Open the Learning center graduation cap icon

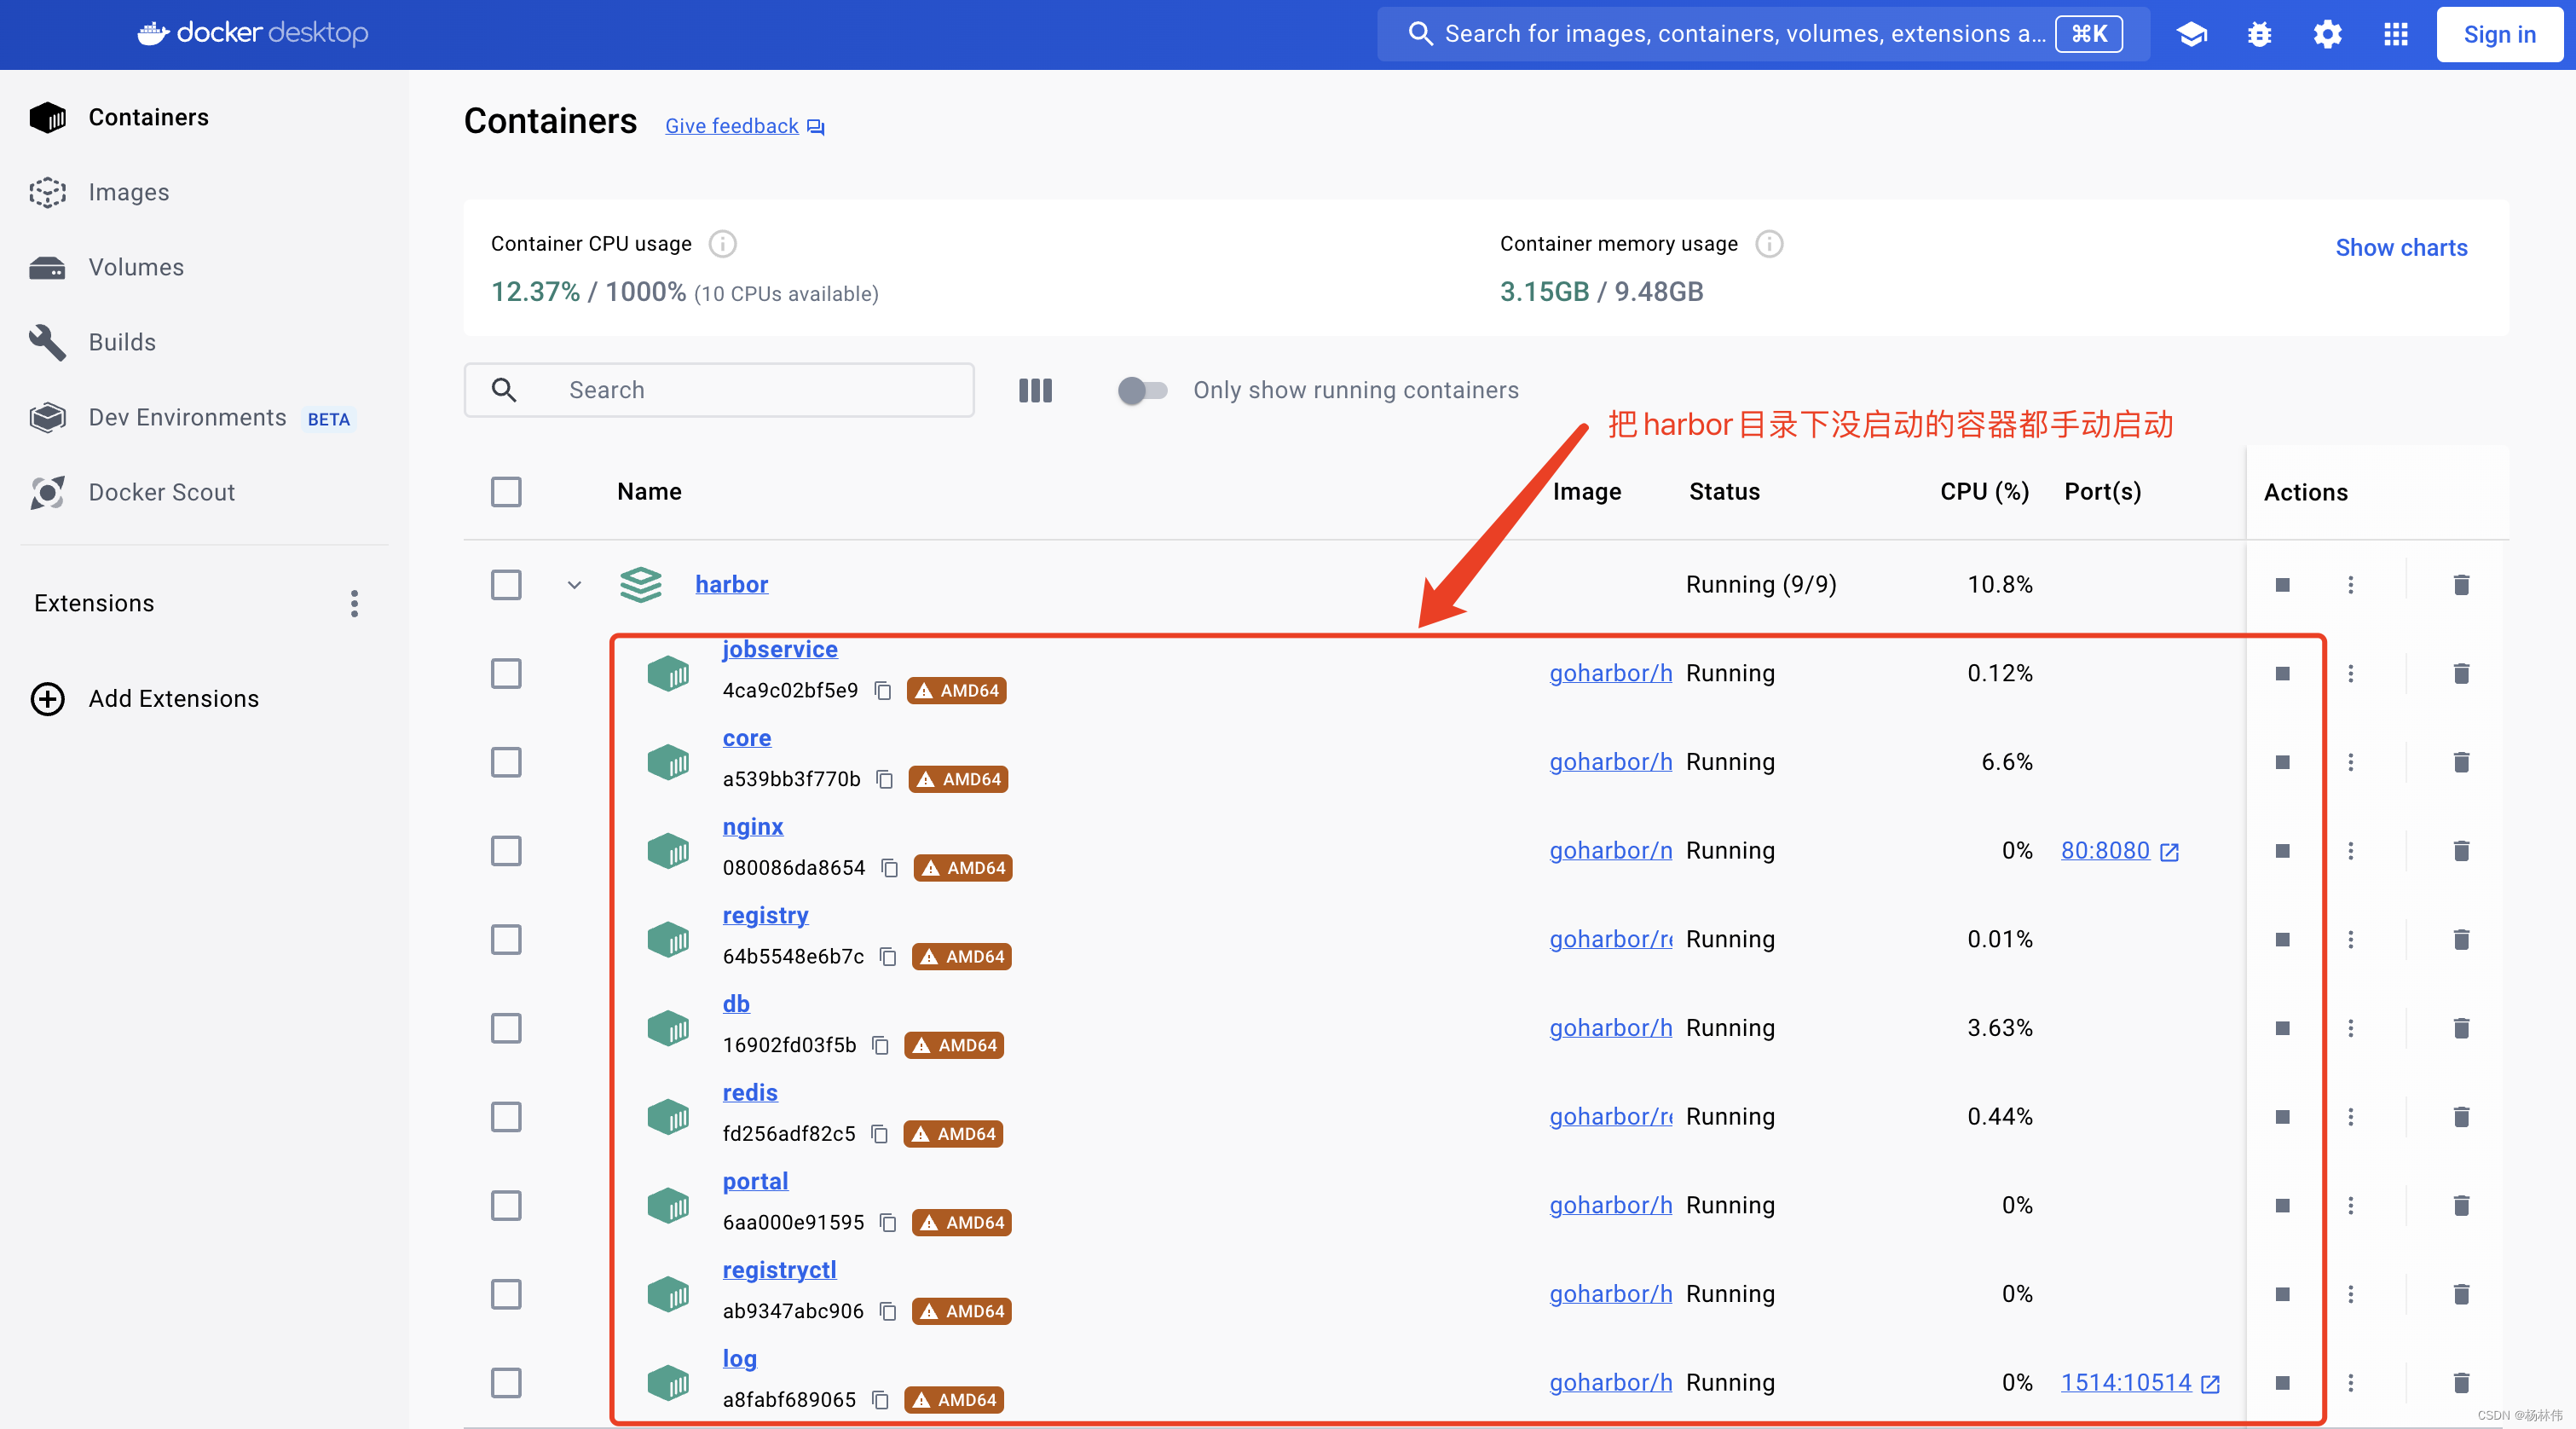click(2191, 35)
